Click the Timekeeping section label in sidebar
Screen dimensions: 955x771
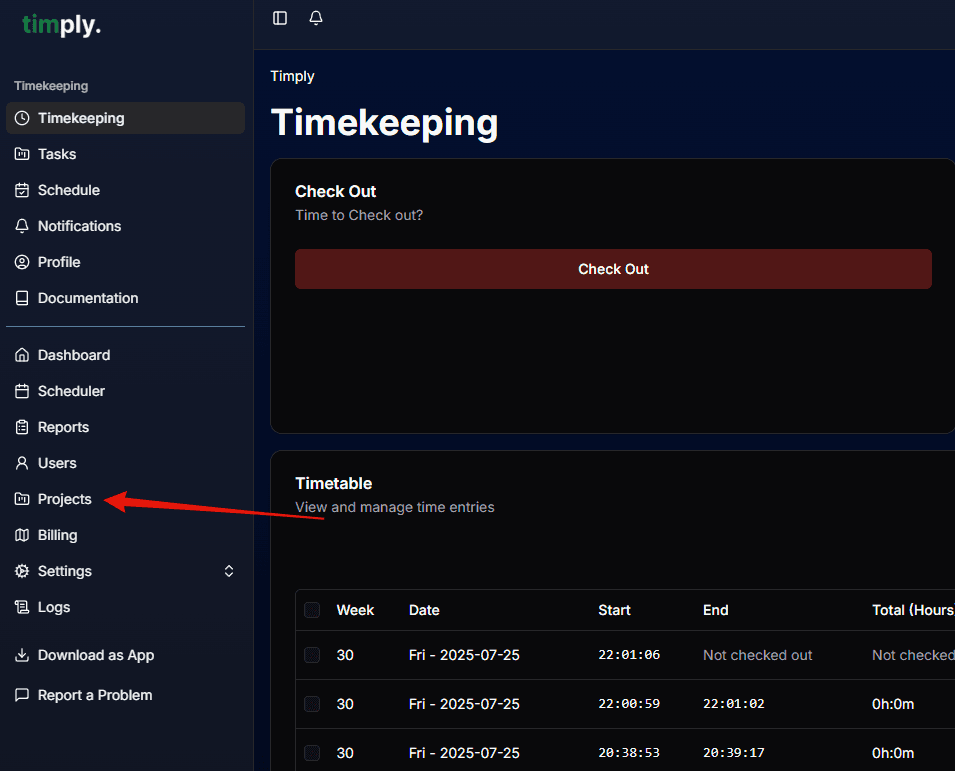(51, 86)
